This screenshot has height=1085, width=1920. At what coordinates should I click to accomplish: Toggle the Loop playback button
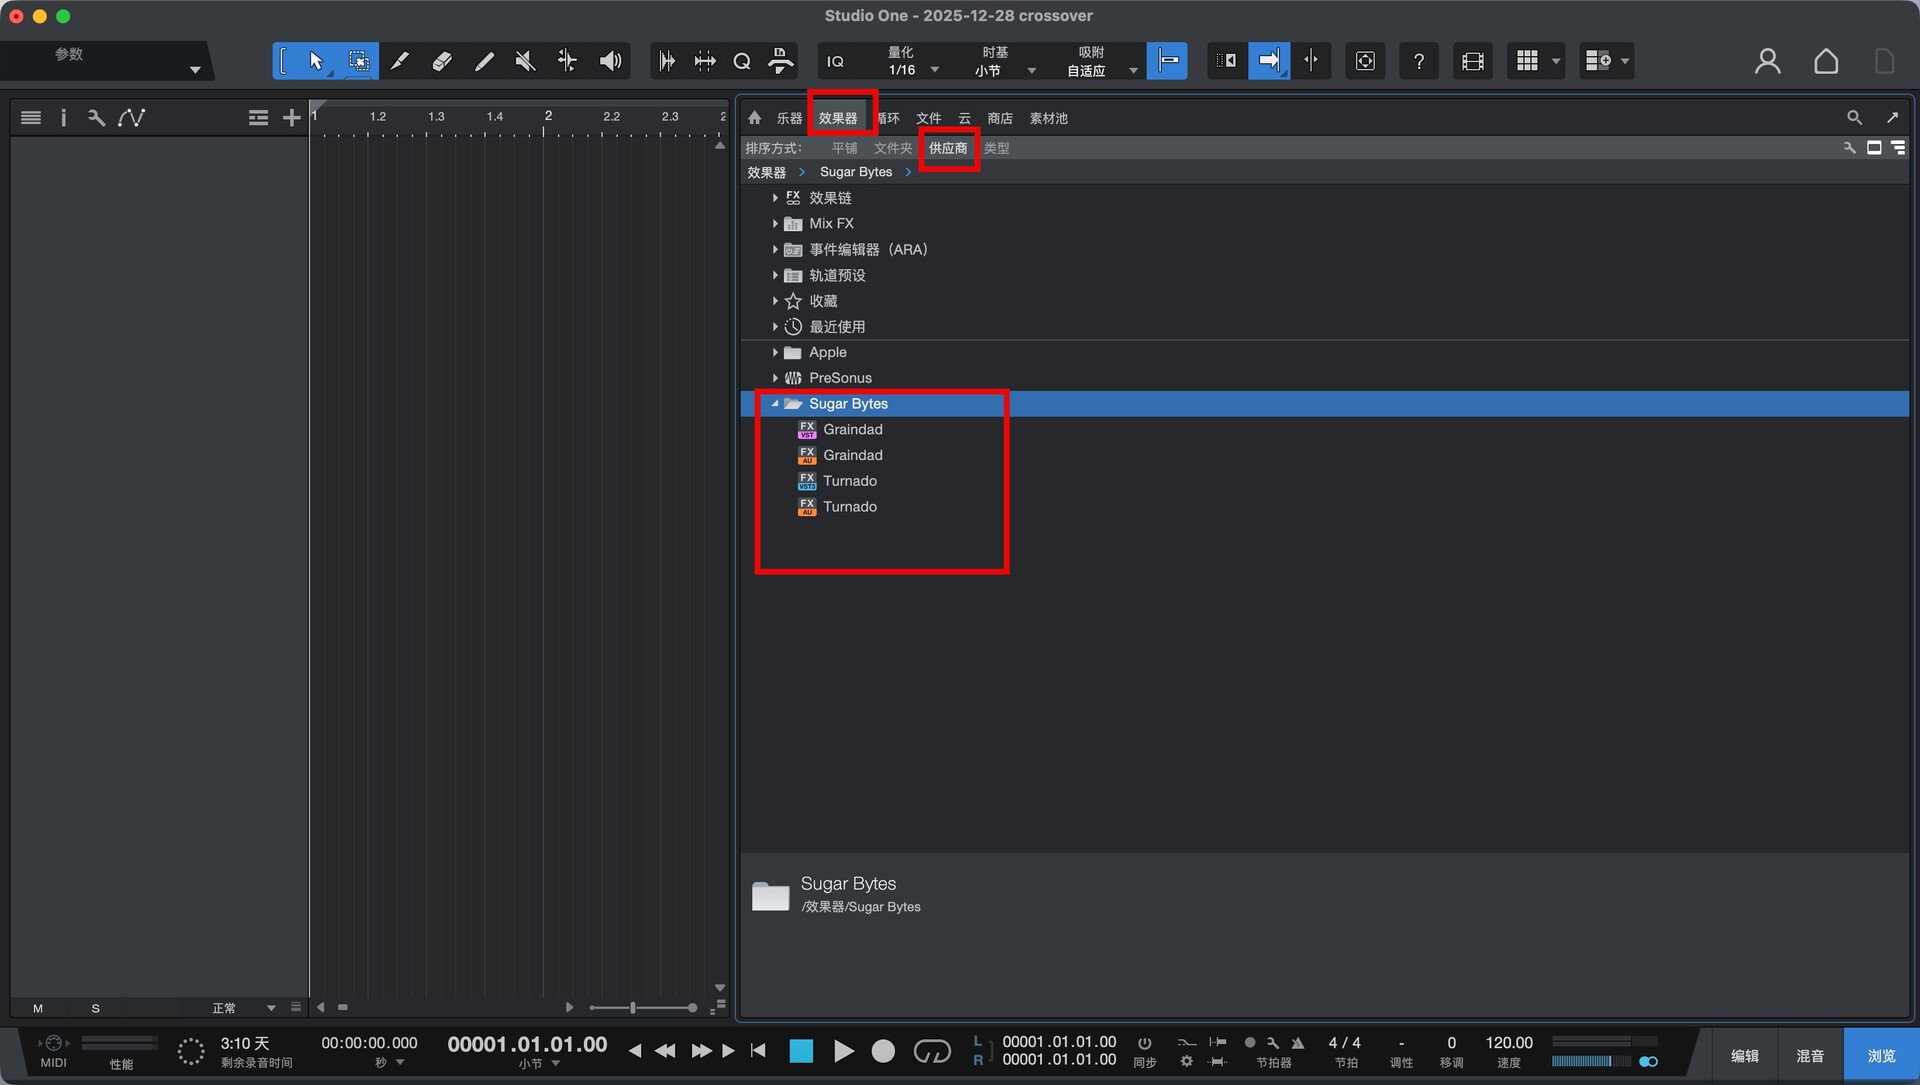pos(932,1051)
